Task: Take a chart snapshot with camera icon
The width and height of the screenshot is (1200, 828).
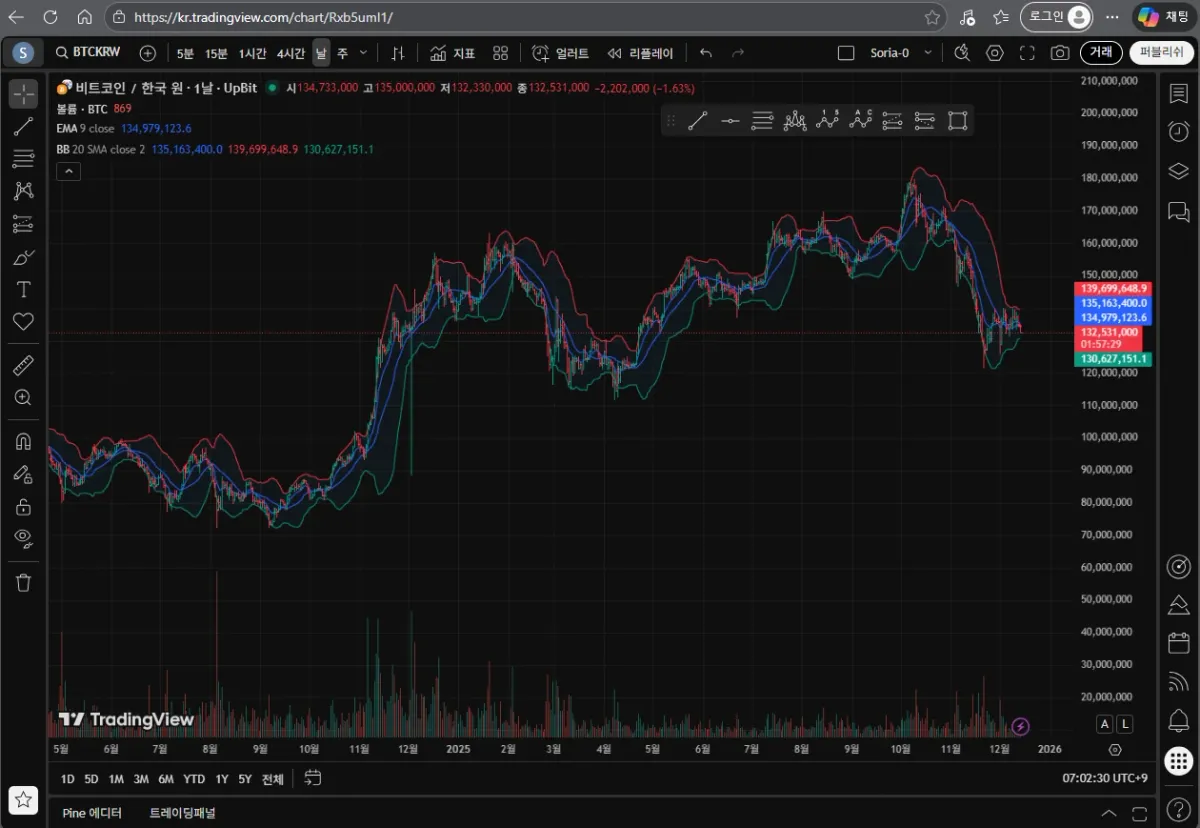Action: coord(1060,53)
